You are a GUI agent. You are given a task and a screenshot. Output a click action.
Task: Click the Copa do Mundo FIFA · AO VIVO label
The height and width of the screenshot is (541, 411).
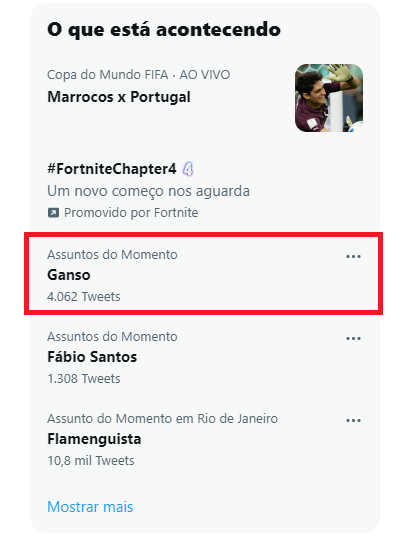click(x=138, y=75)
